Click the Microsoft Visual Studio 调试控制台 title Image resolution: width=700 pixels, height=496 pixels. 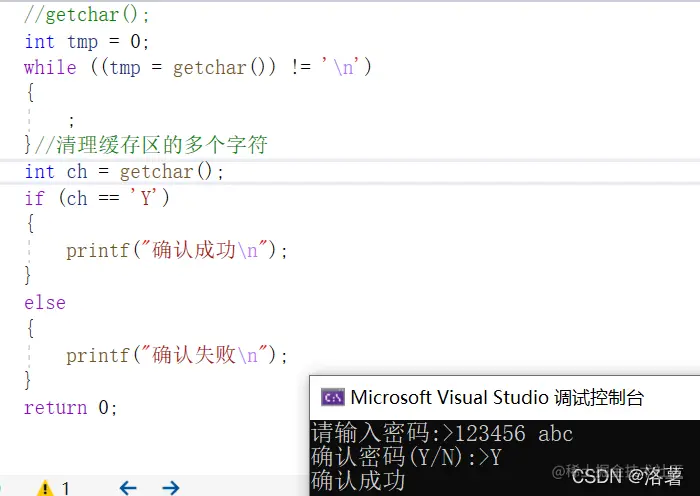coord(497,397)
